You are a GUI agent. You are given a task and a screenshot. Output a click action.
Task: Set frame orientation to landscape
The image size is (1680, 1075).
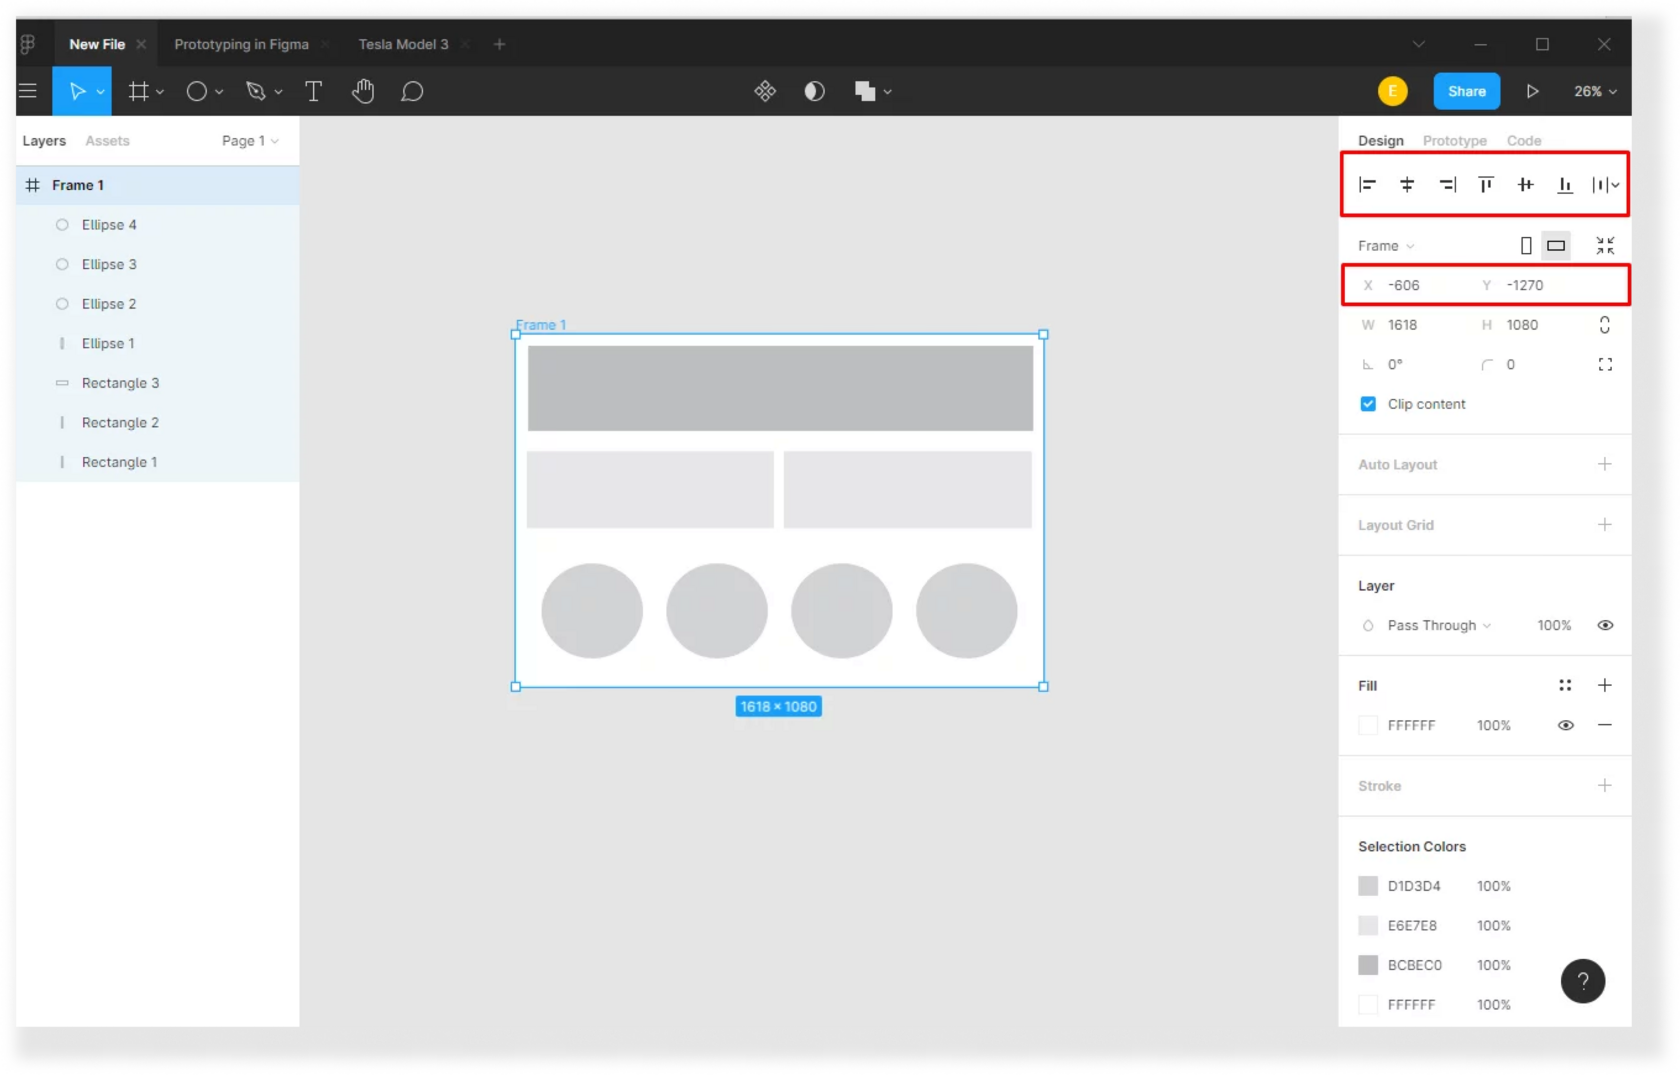[x=1556, y=245]
